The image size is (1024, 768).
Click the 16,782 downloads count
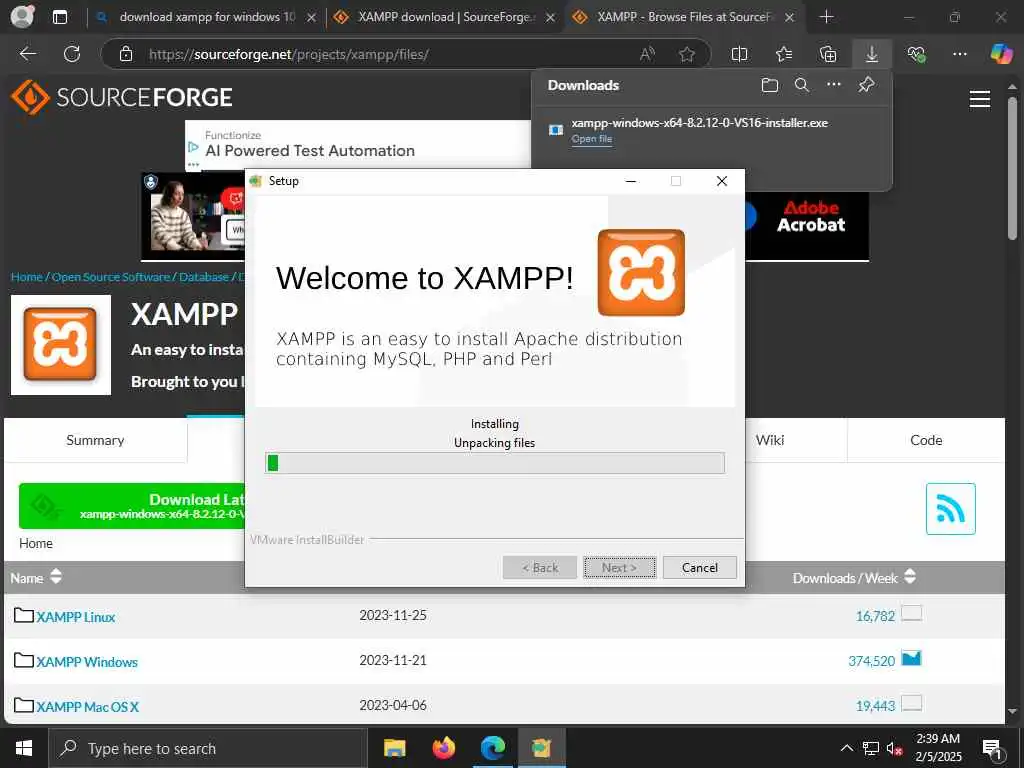tap(875, 616)
